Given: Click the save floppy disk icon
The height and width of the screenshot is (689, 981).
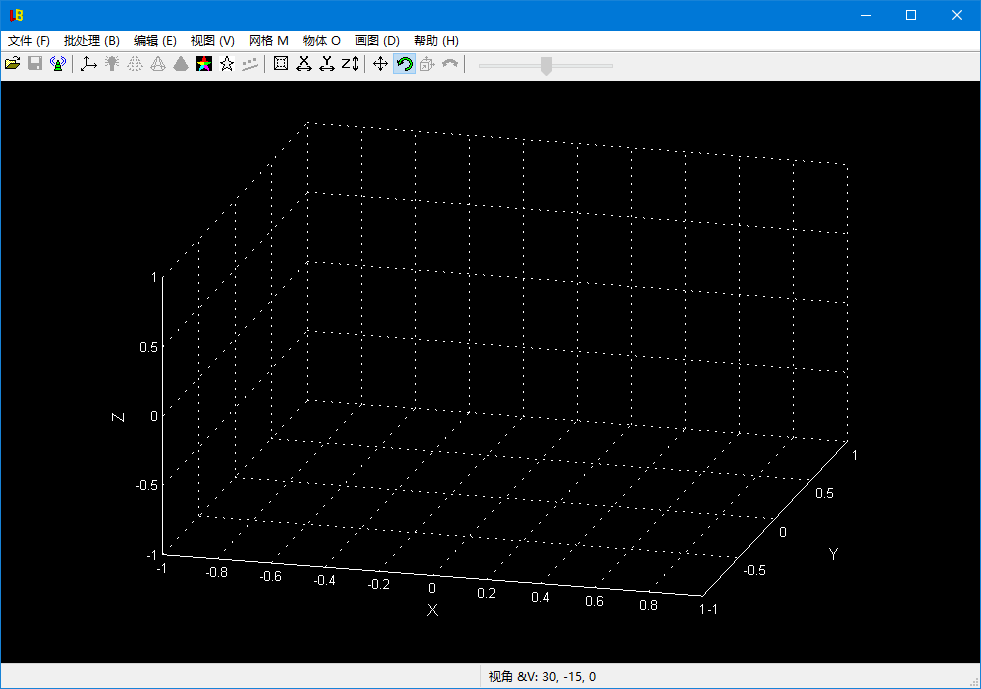Looking at the screenshot, I should 35,63.
